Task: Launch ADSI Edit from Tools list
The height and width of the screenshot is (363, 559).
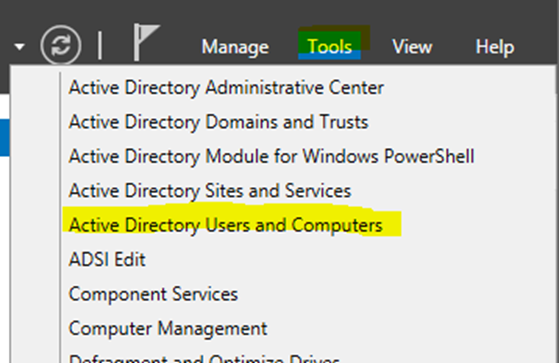Action: coord(107,259)
